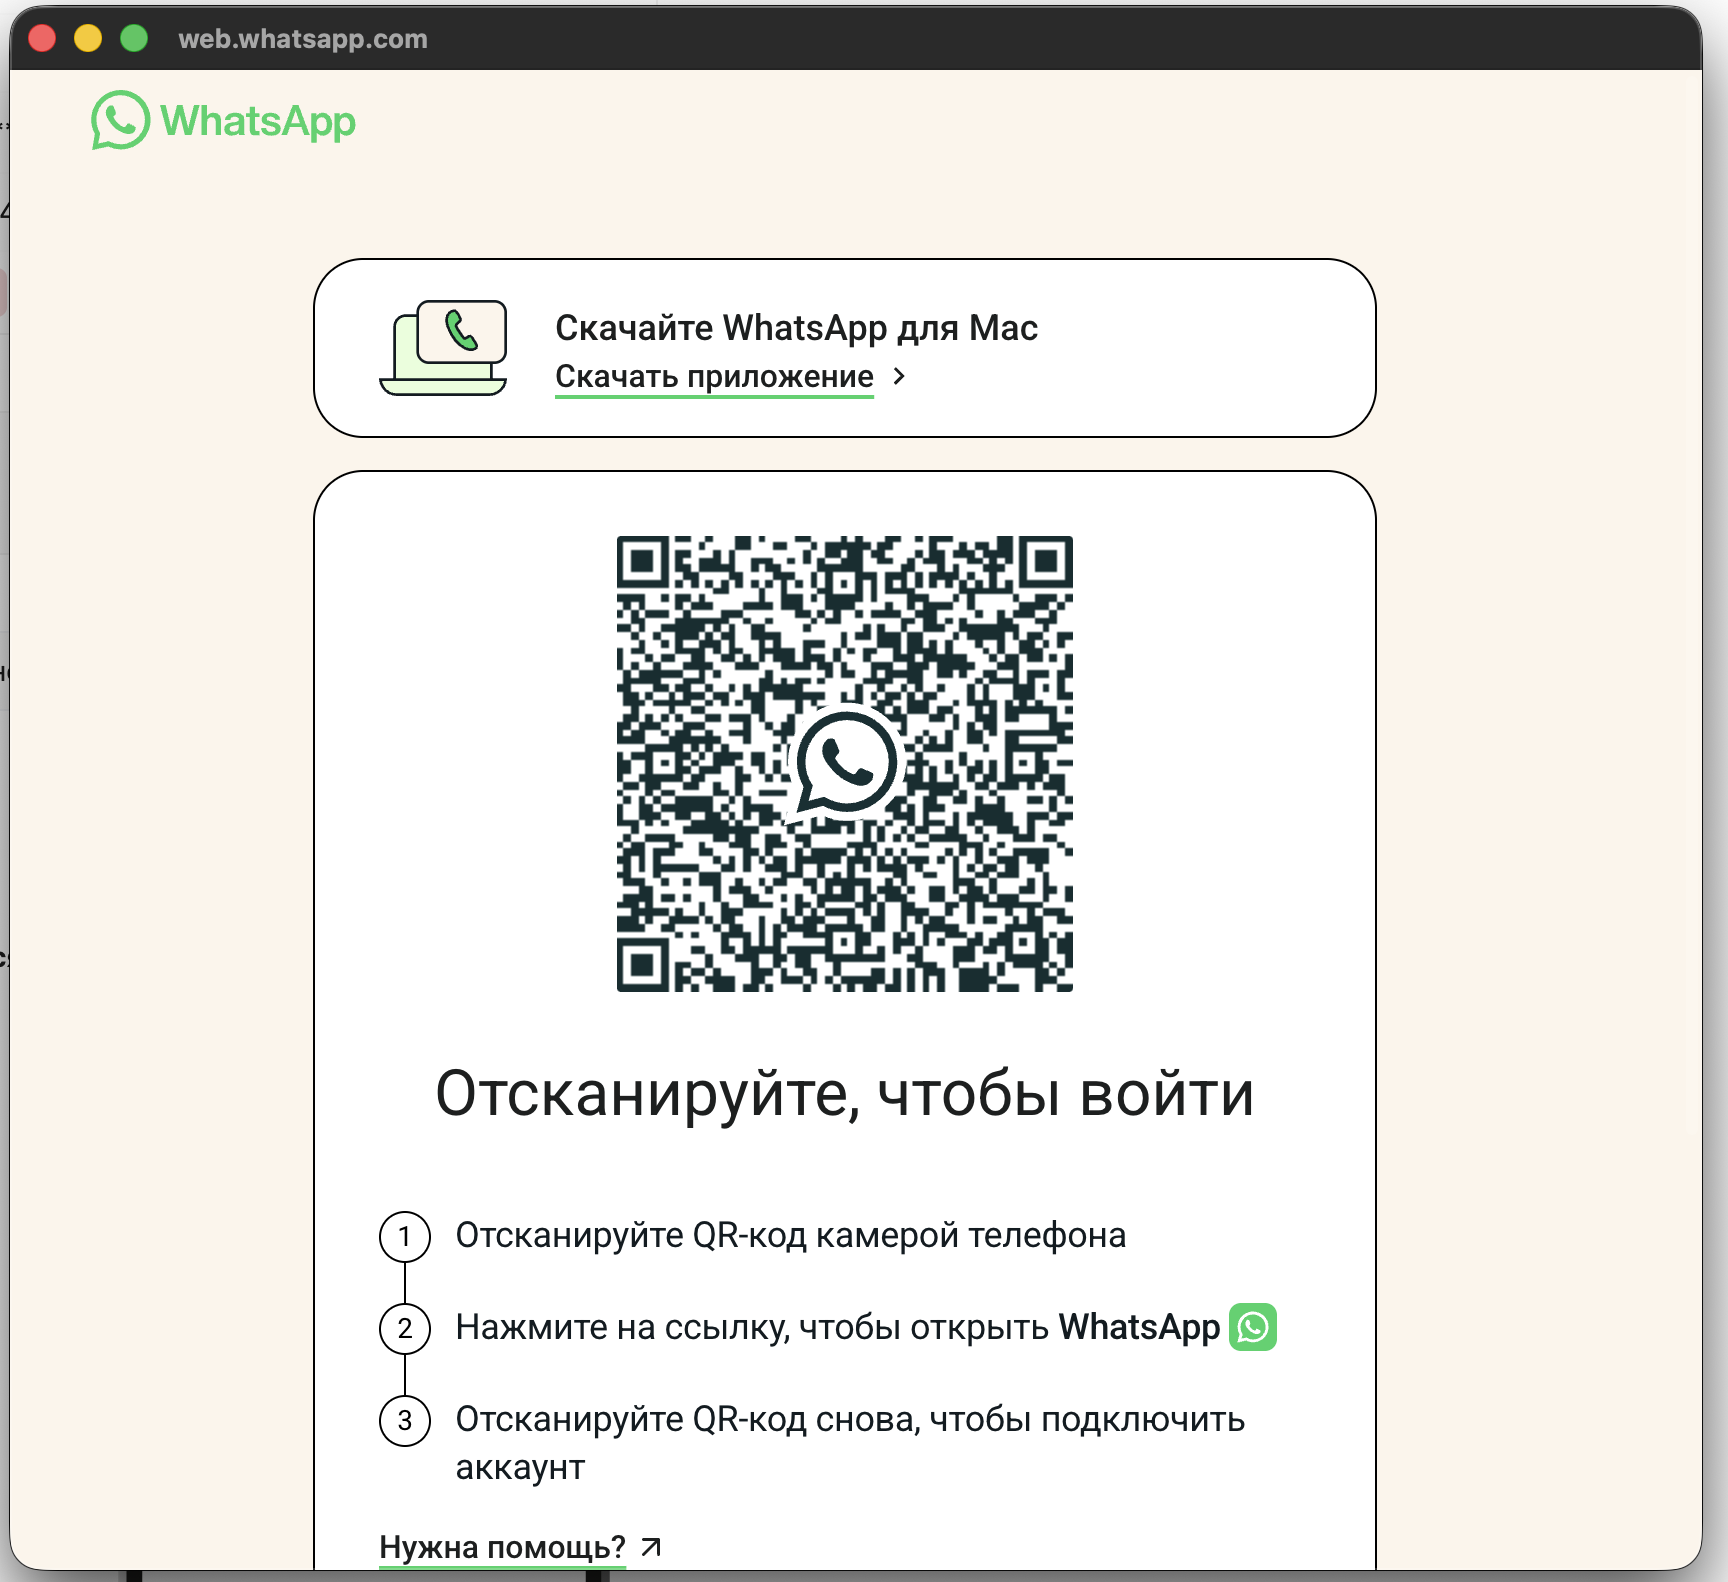Viewport: 1728px width, 1582px height.
Task: Click the external arrow icon beside 'Нужна помощь?'
Action: (651, 1547)
